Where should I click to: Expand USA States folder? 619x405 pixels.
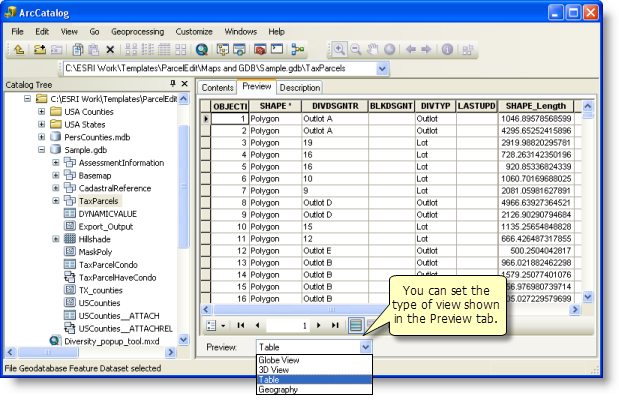click(x=41, y=124)
